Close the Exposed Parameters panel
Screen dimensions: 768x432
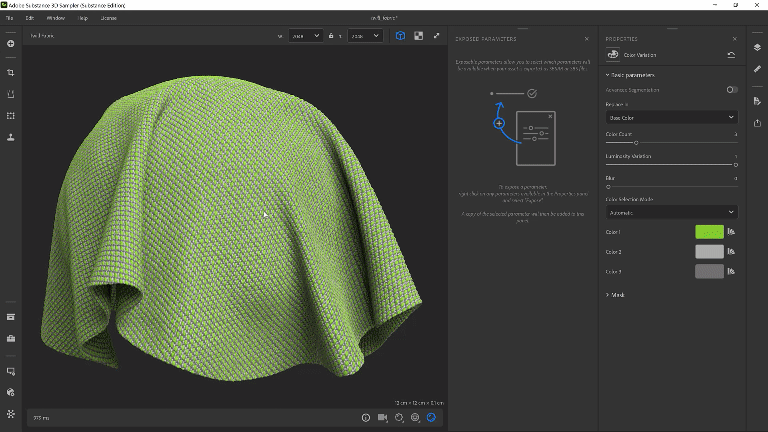pyautogui.click(x=587, y=39)
